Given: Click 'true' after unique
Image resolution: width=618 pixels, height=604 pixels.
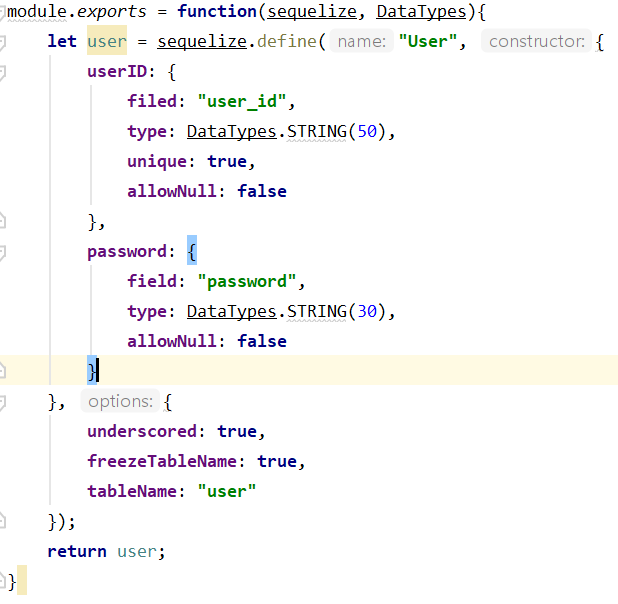Looking at the screenshot, I should tap(227, 161).
